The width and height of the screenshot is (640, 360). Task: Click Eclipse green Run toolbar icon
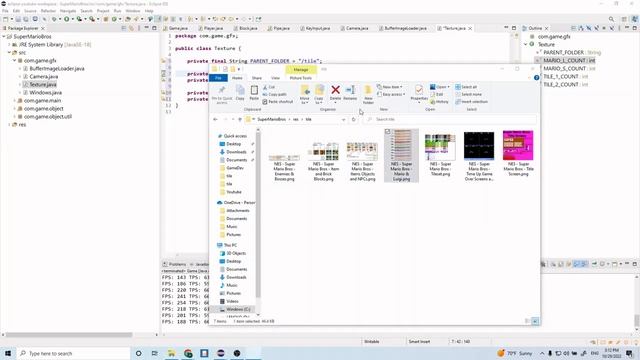click(x=67, y=19)
